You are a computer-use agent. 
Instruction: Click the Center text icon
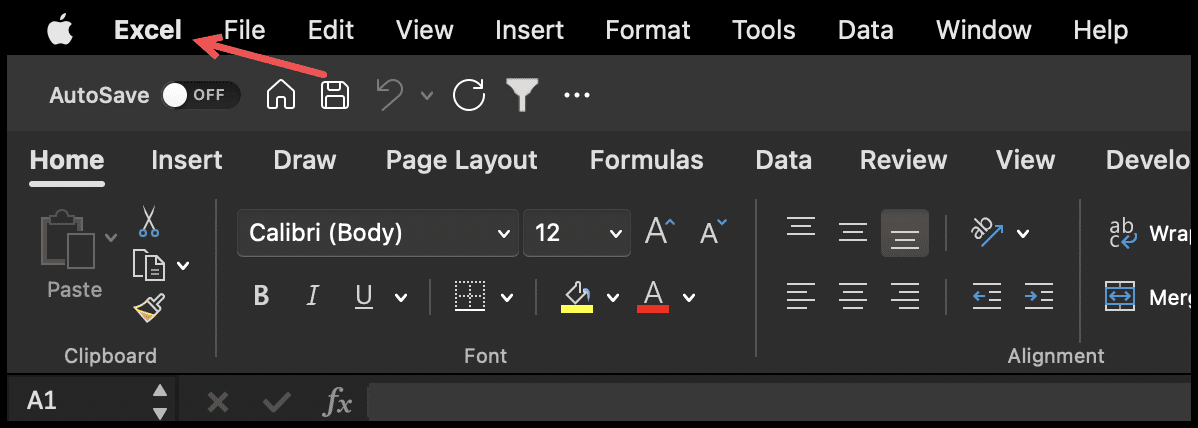tap(853, 296)
